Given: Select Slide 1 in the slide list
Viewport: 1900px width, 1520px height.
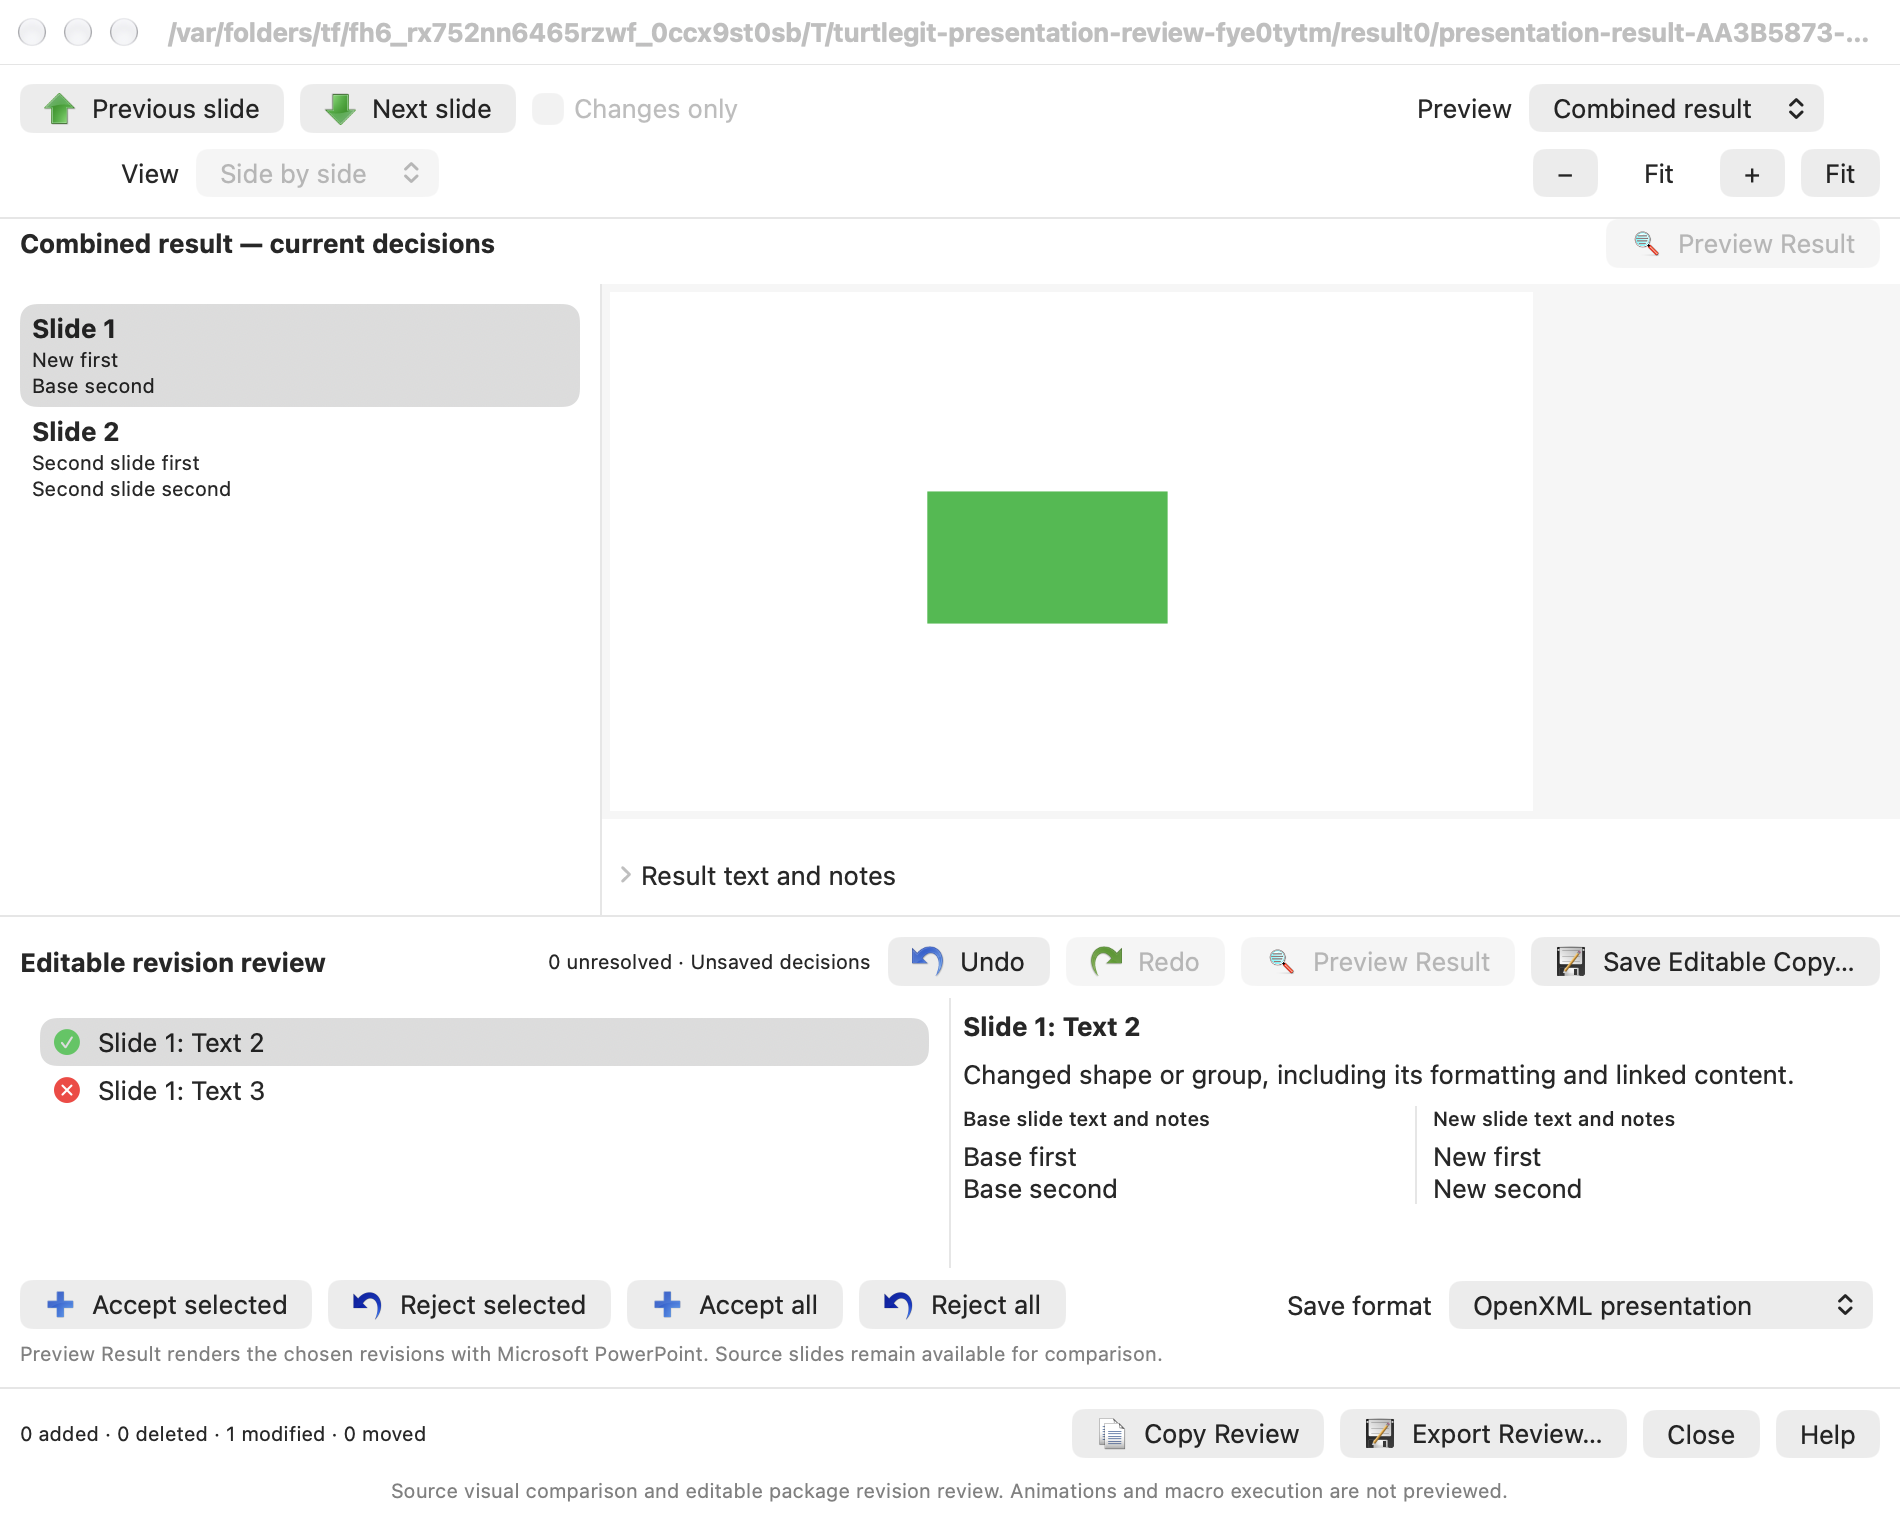Looking at the screenshot, I should click(300, 355).
